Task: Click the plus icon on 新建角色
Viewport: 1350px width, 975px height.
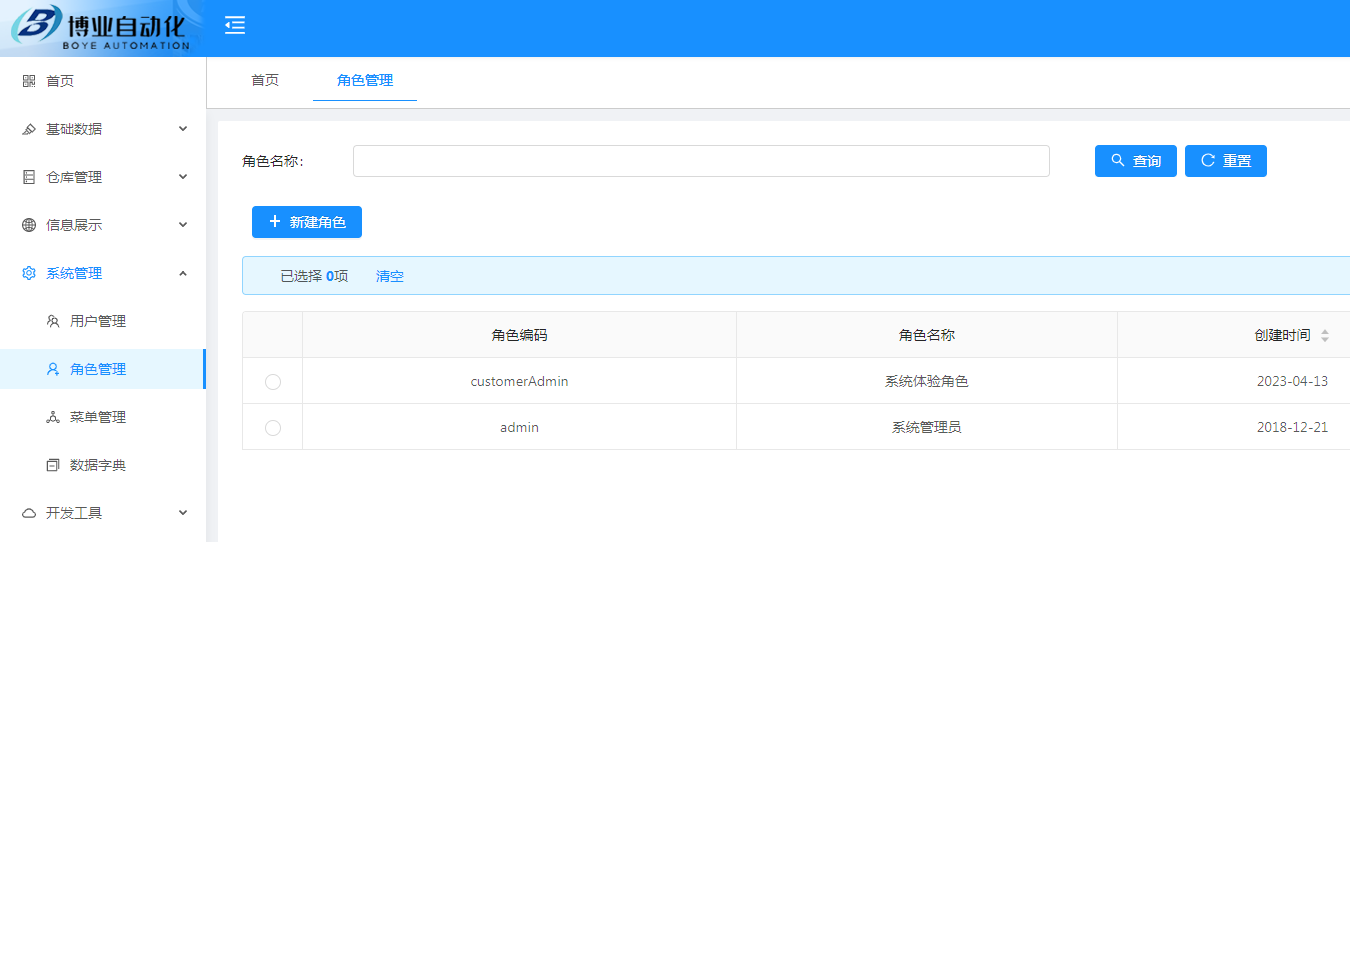Action: click(275, 221)
